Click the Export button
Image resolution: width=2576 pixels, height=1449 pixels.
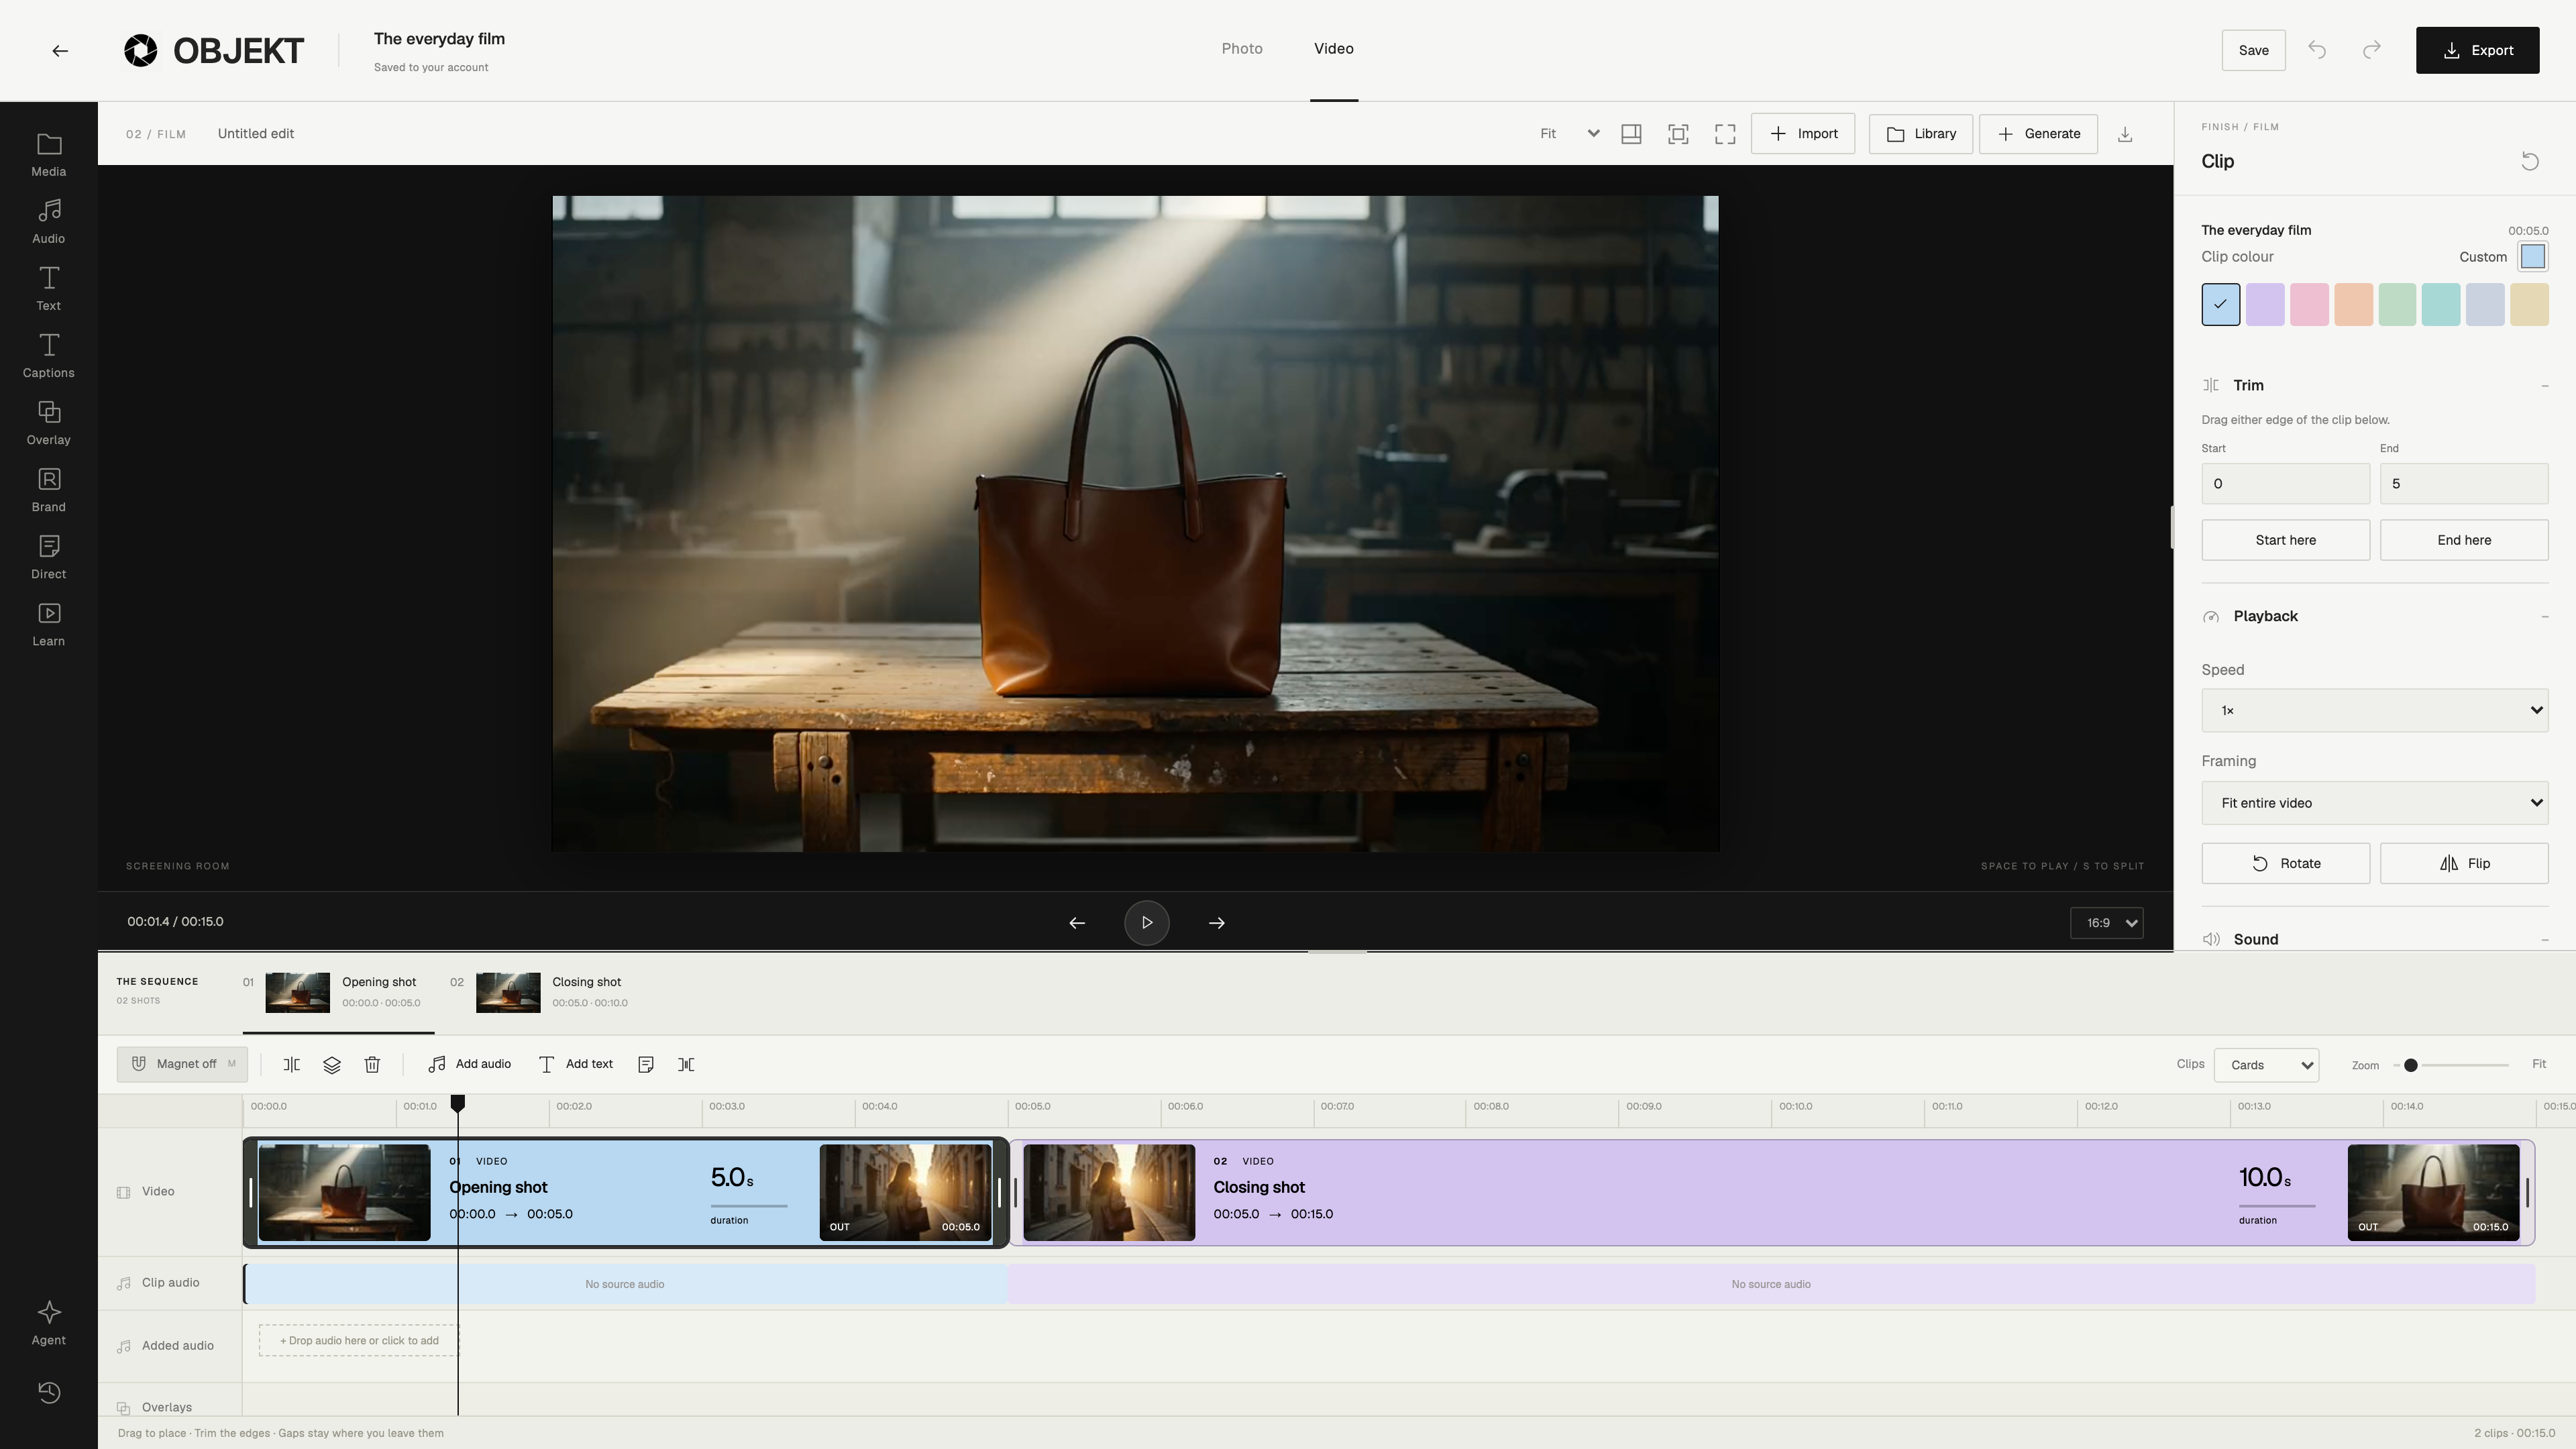click(x=2477, y=50)
